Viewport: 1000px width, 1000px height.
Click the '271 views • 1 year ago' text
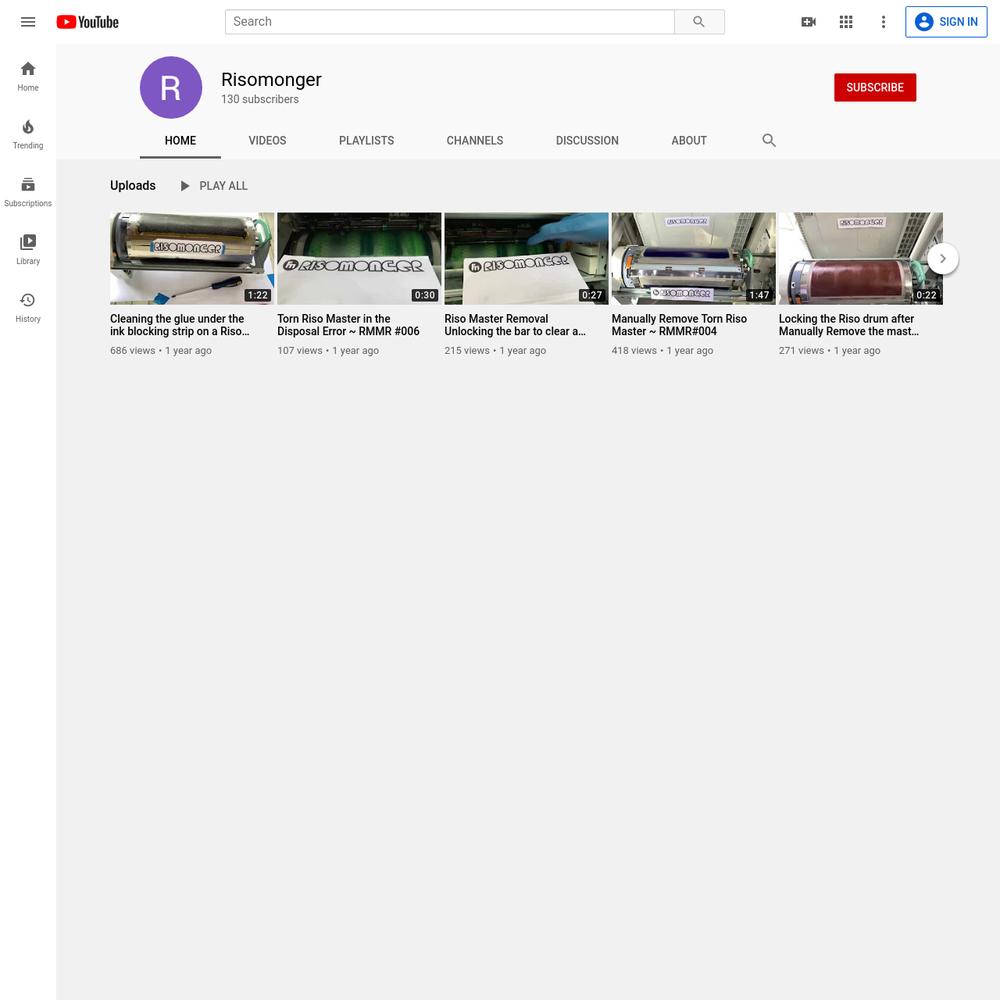point(829,351)
